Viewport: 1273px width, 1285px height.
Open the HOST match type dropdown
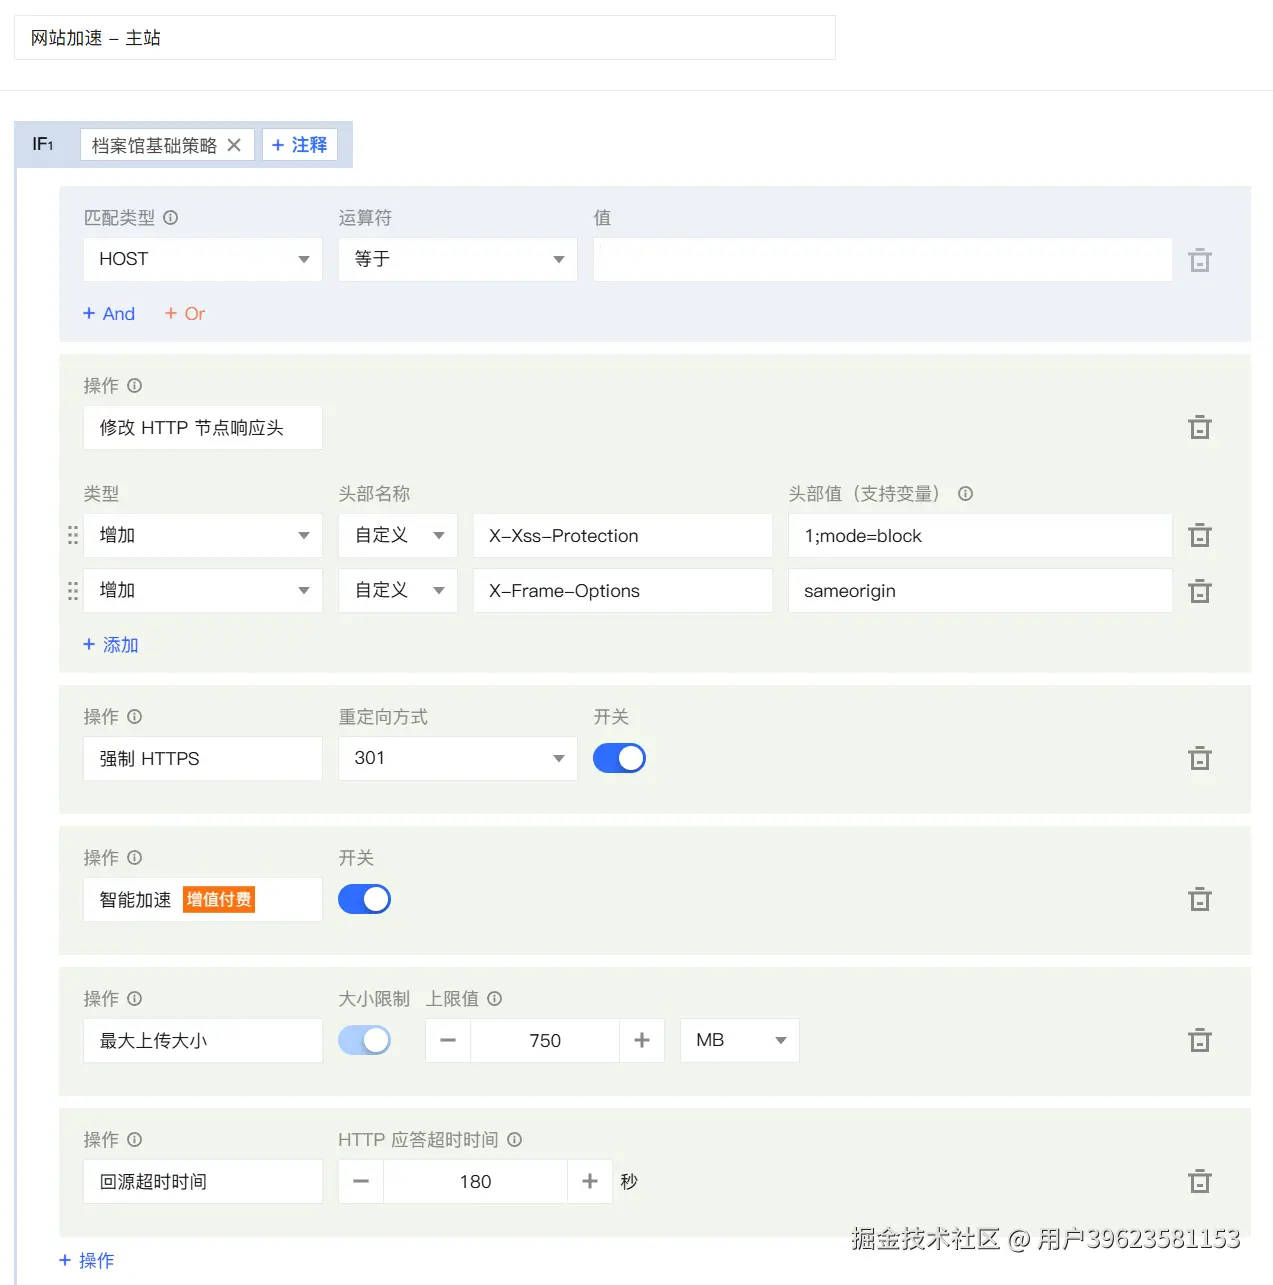coord(203,259)
